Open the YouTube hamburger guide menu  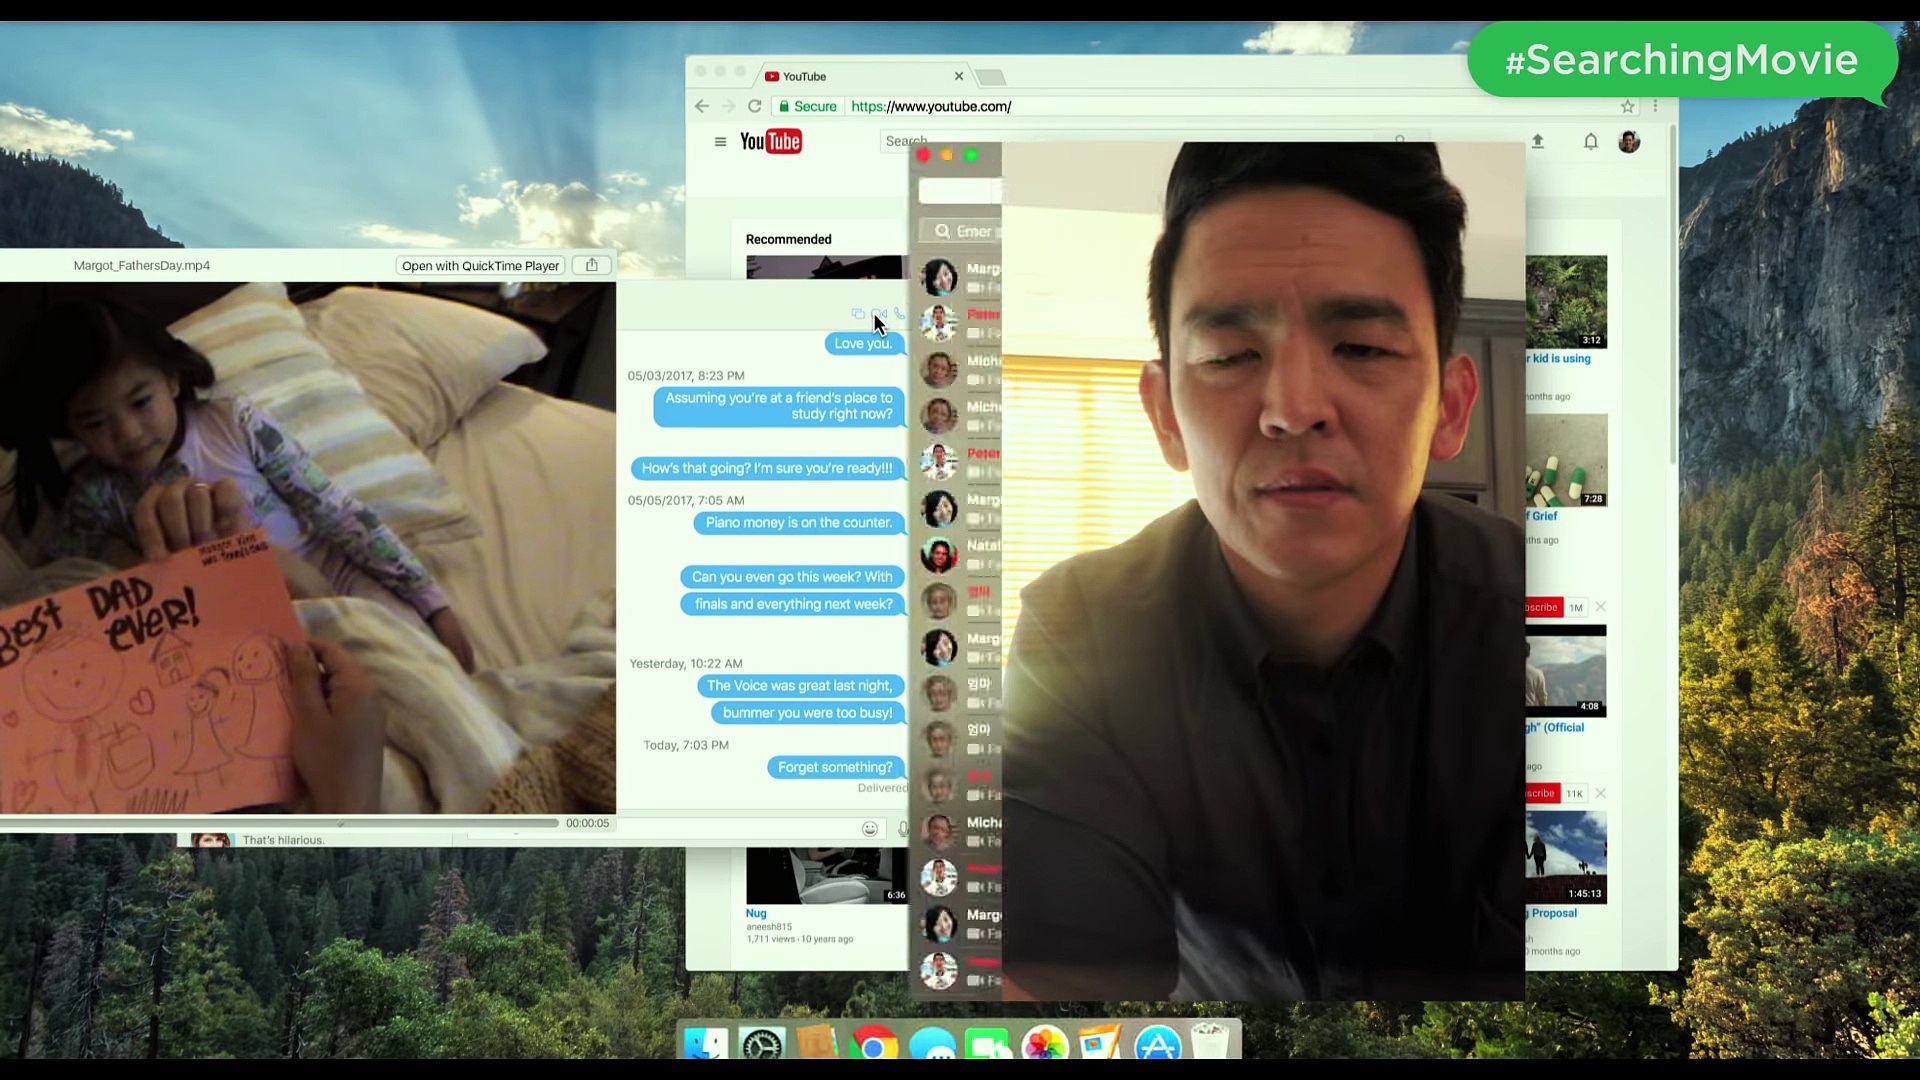pyautogui.click(x=720, y=142)
